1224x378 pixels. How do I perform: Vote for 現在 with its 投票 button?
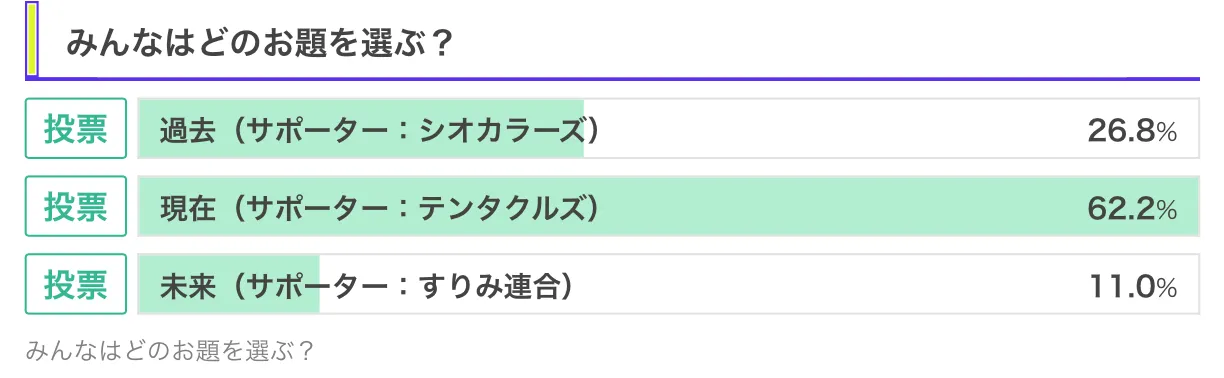[x=76, y=207]
